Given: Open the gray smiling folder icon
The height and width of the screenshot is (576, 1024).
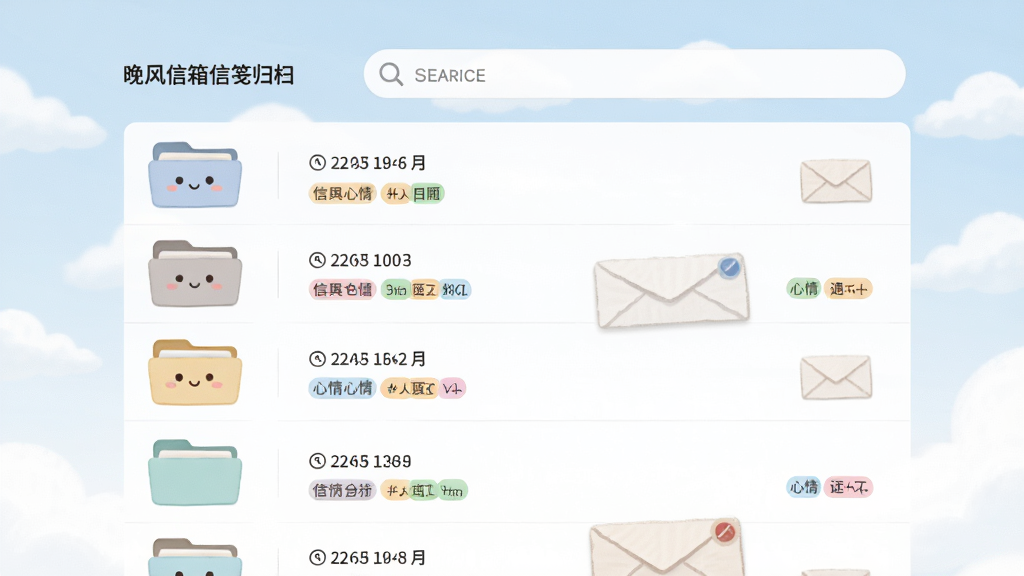Looking at the screenshot, I should pos(195,273).
